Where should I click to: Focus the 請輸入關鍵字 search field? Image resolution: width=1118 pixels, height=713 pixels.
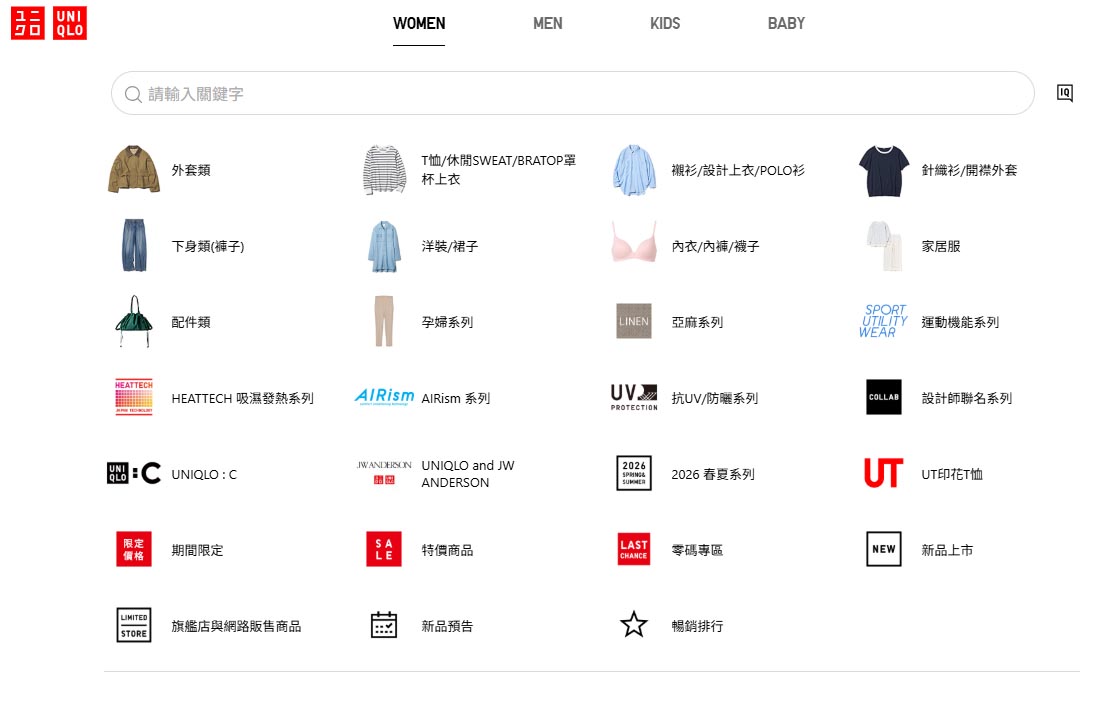coord(573,93)
